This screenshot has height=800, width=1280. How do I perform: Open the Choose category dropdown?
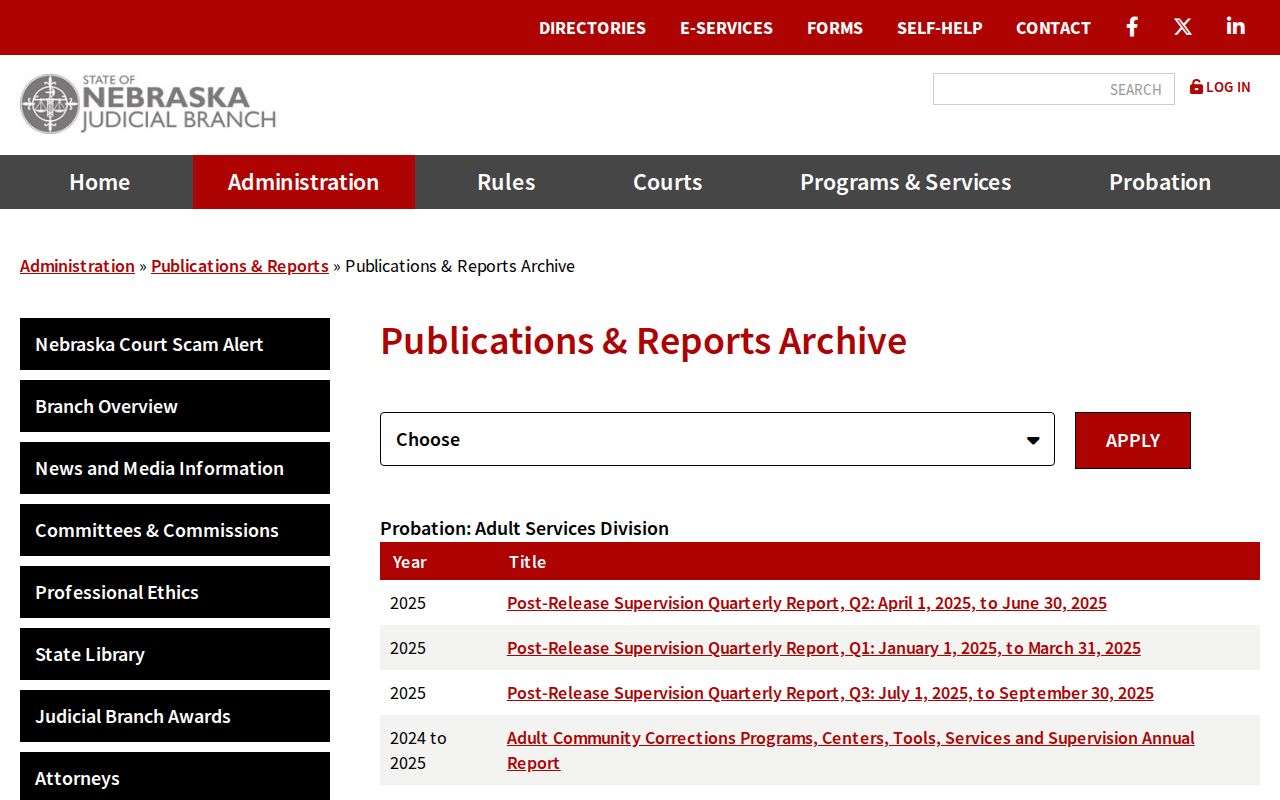(x=717, y=439)
